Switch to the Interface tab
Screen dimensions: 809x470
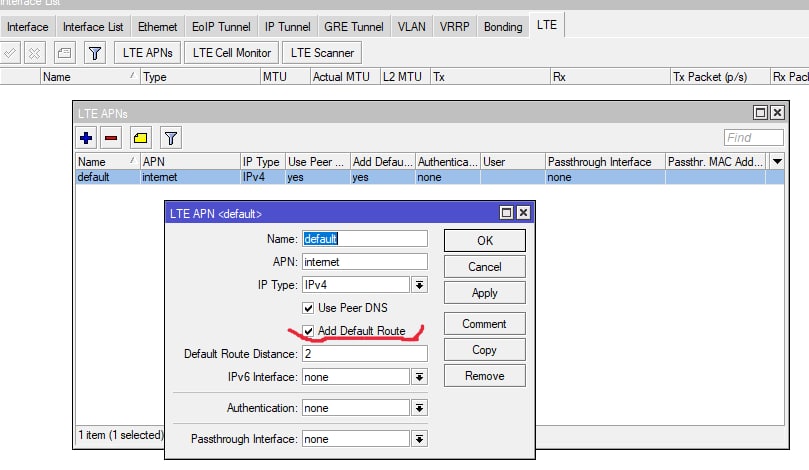(x=27, y=27)
